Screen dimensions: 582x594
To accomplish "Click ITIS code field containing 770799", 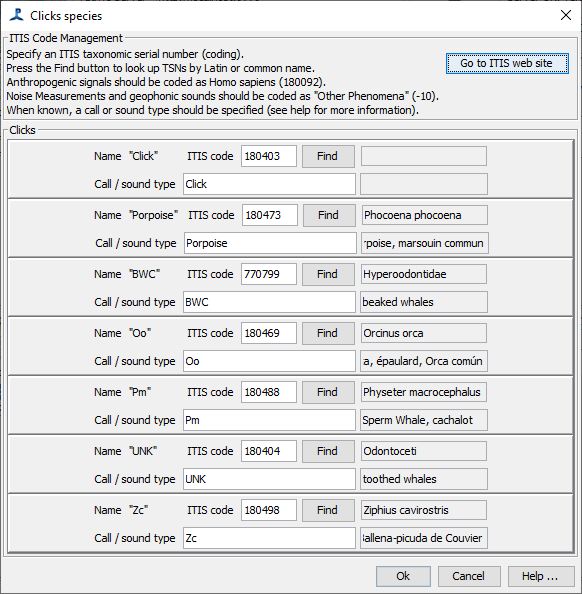I will [269, 274].
